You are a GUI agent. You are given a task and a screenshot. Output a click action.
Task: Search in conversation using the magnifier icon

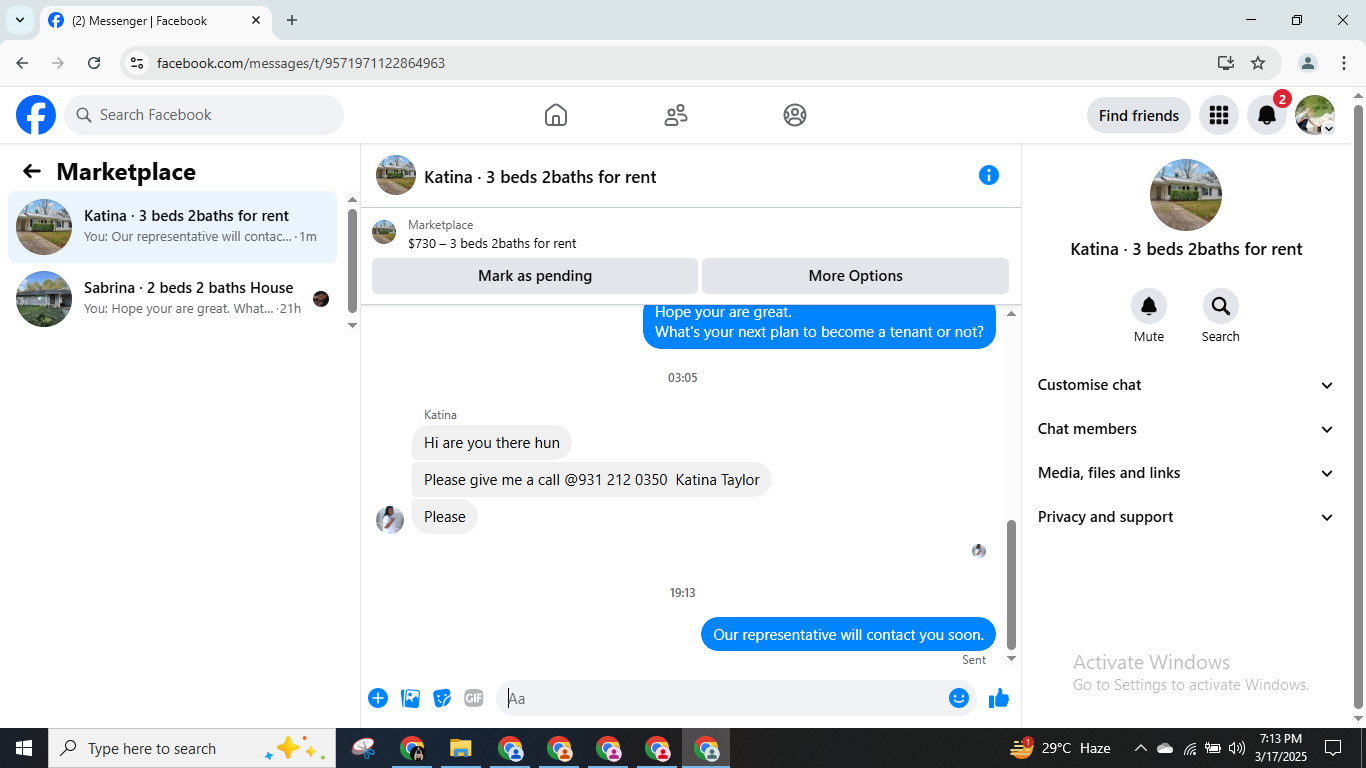click(1220, 306)
